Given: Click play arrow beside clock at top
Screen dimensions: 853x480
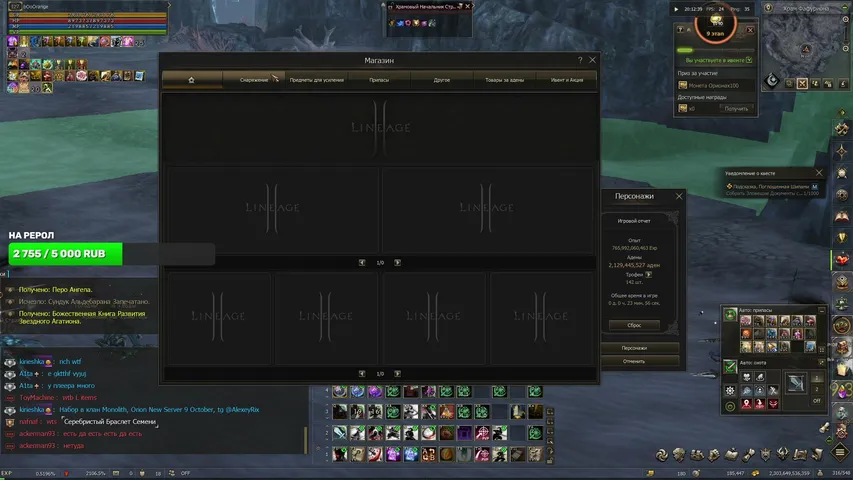Looking at the screenshot, I should pyautogui.click(x=676, y=9).
